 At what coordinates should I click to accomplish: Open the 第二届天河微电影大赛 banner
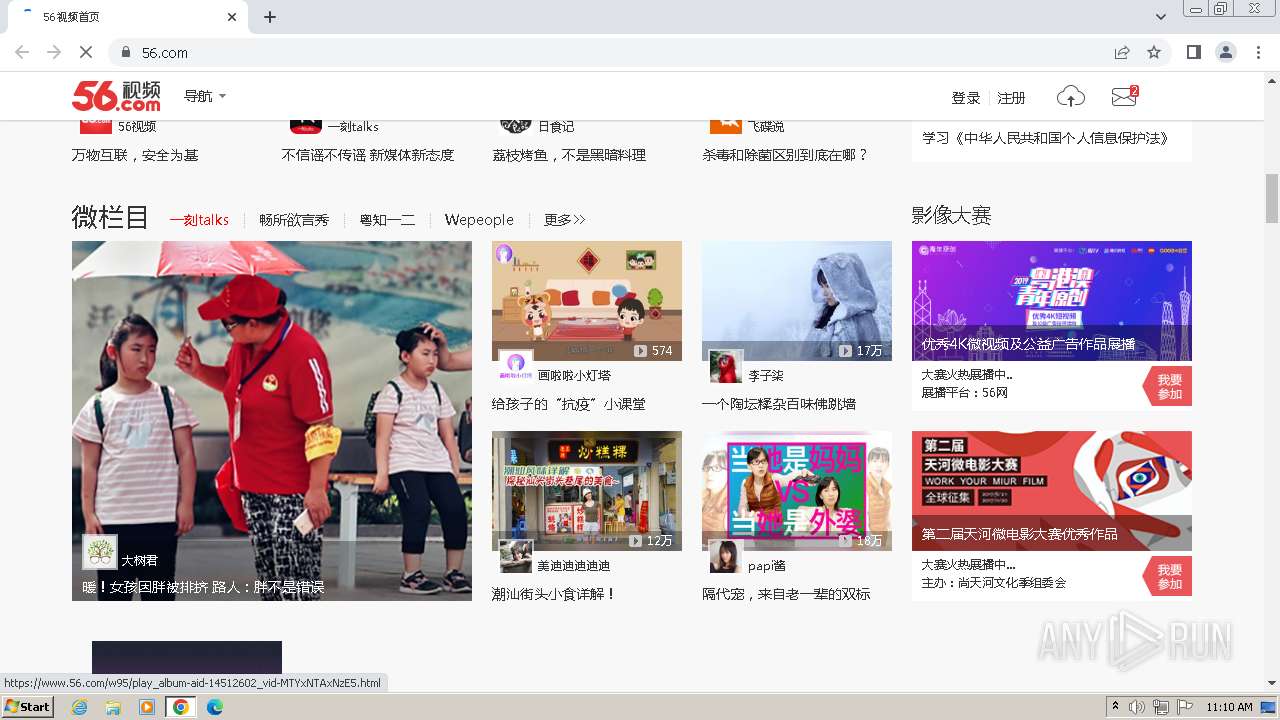pos(1052,491)
